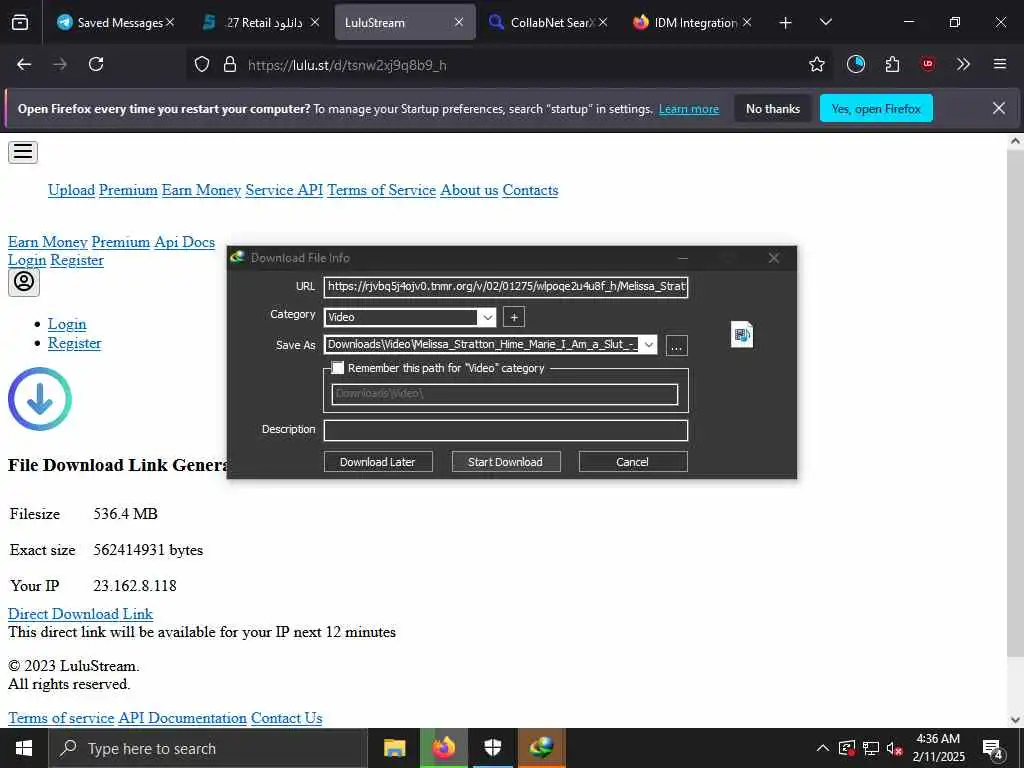The height and width of the screenshot is (768, 1024).
Task: Switch to Firefox in the taskbar
Action: pyautogui.click(x=444, y=748)
